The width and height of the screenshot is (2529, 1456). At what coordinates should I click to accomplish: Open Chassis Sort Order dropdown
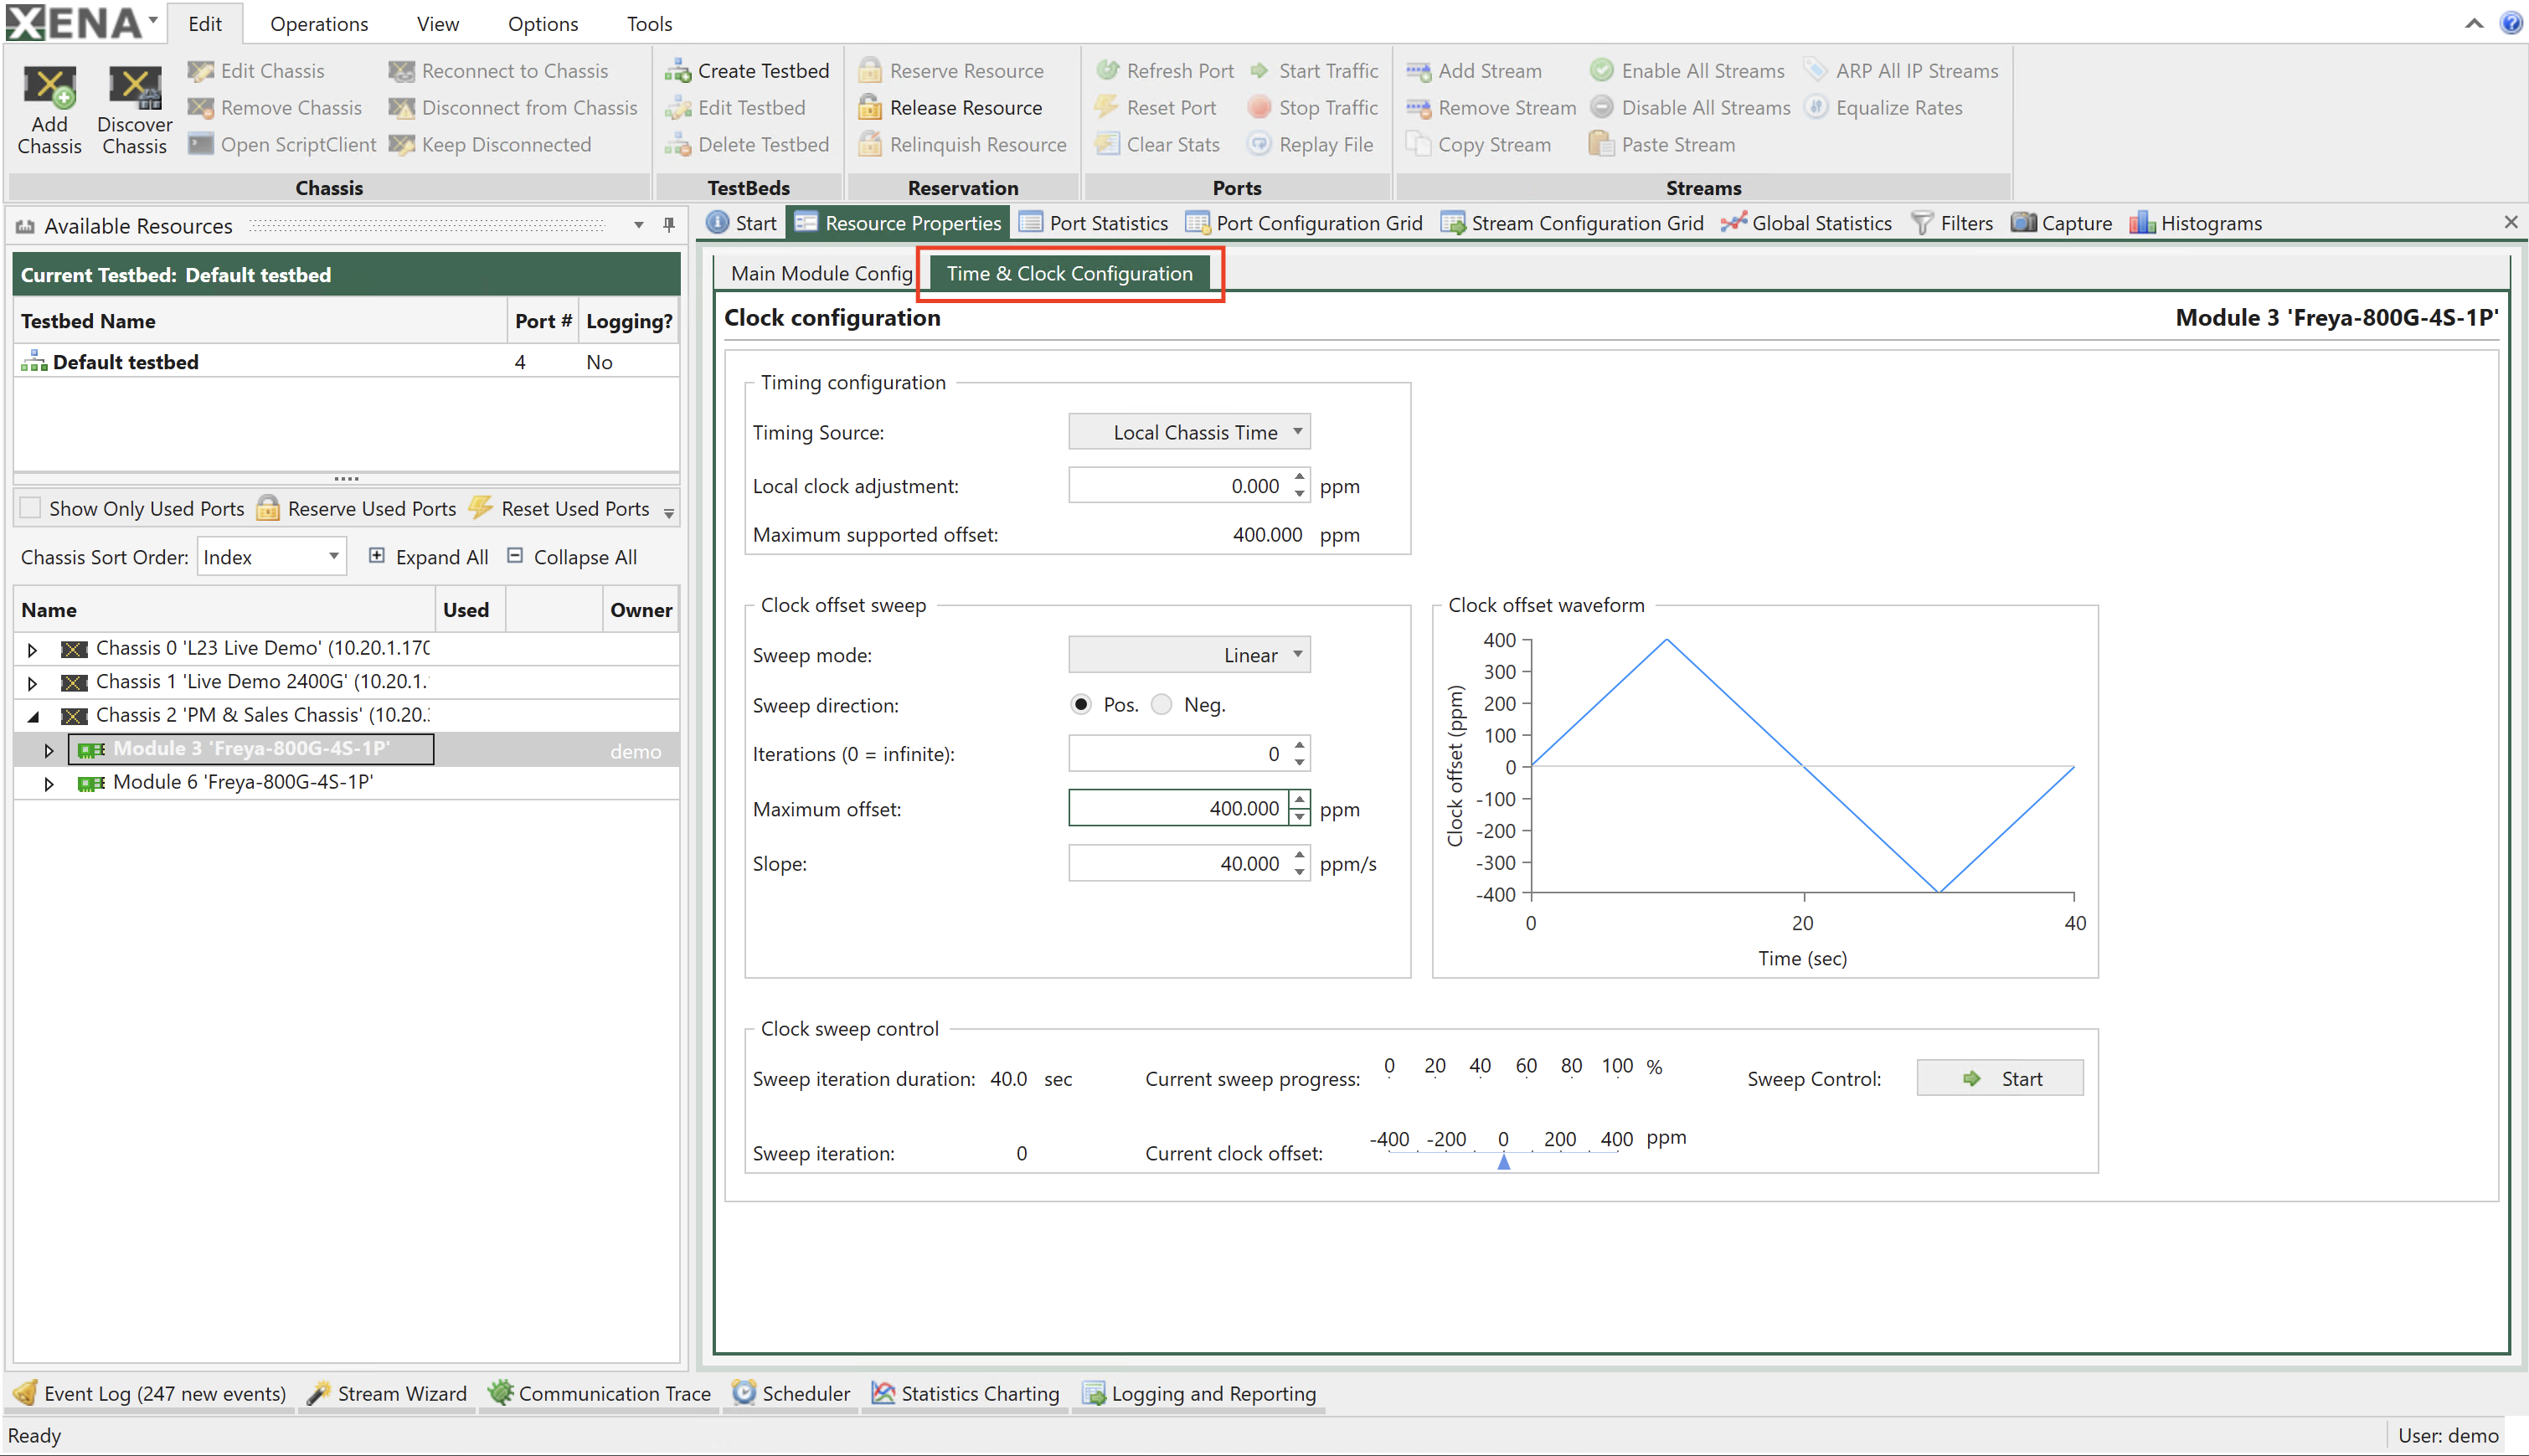[x=272, y=557]
